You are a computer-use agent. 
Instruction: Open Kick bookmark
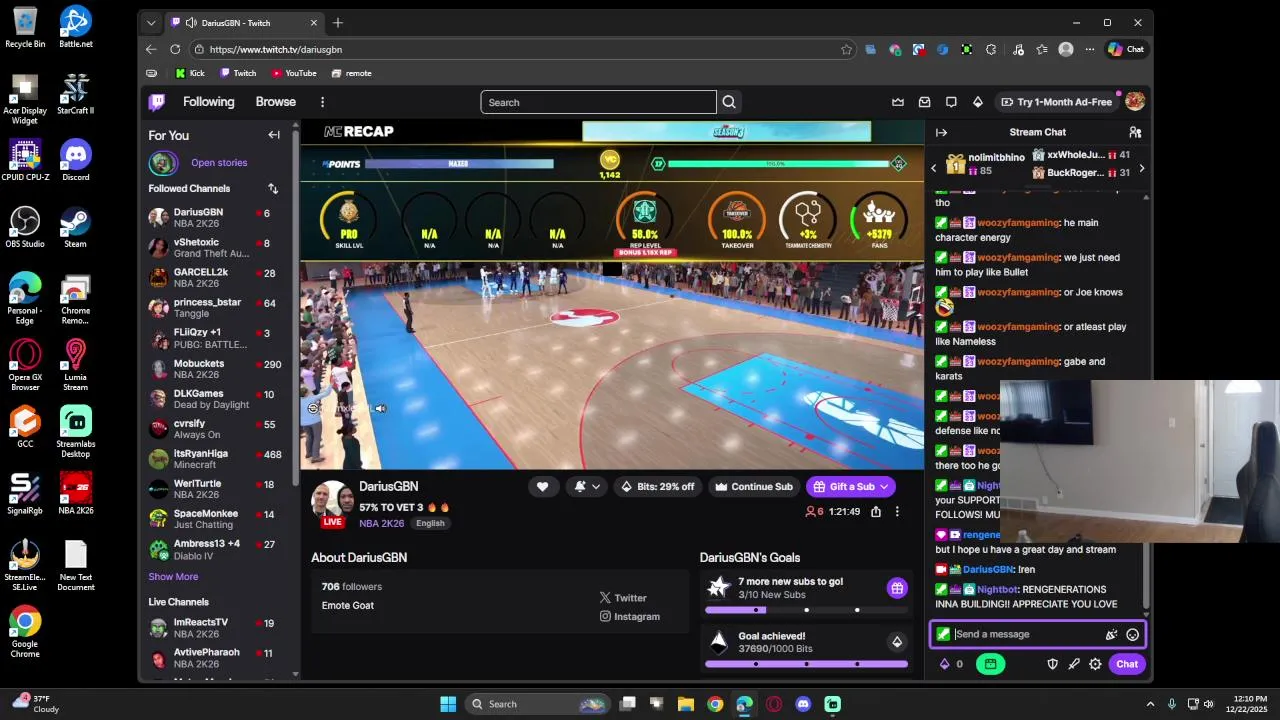190,73
